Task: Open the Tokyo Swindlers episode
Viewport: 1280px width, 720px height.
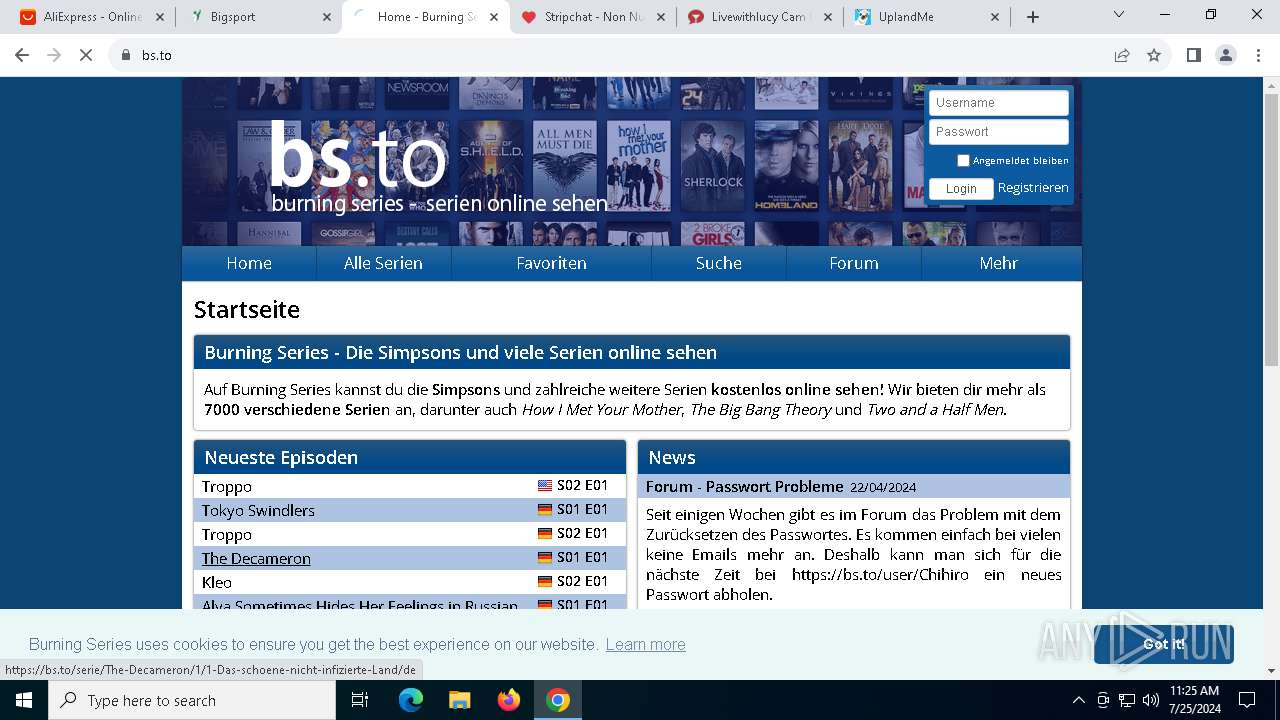Action: (410, 510)
